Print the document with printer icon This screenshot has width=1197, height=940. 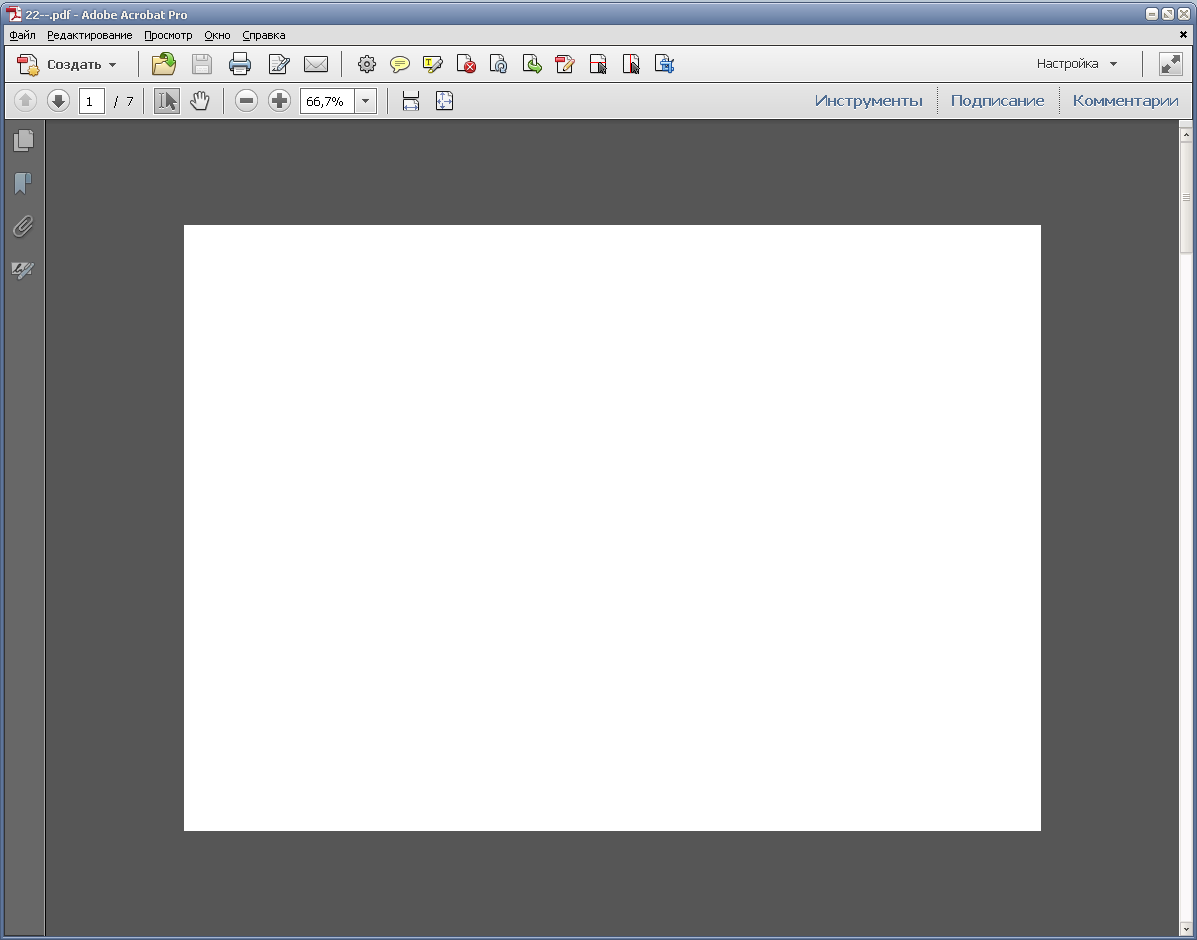tap(240, 64)
